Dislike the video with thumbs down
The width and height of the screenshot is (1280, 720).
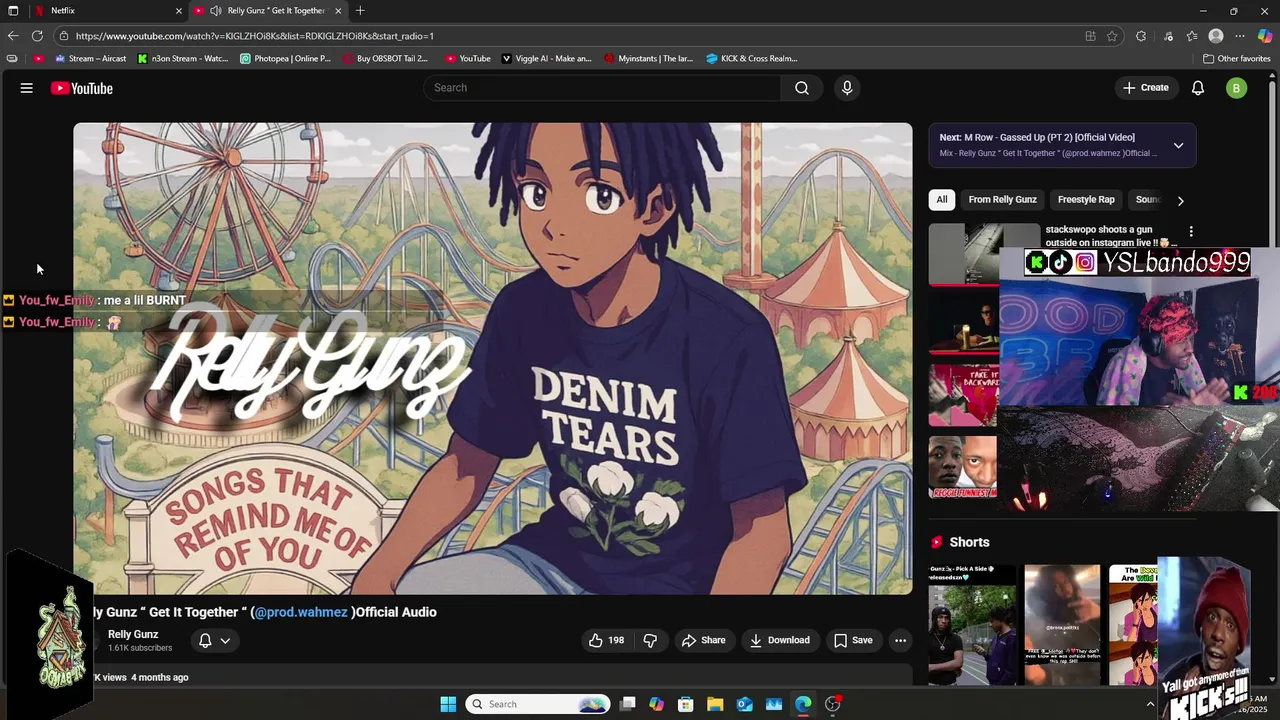650,640
